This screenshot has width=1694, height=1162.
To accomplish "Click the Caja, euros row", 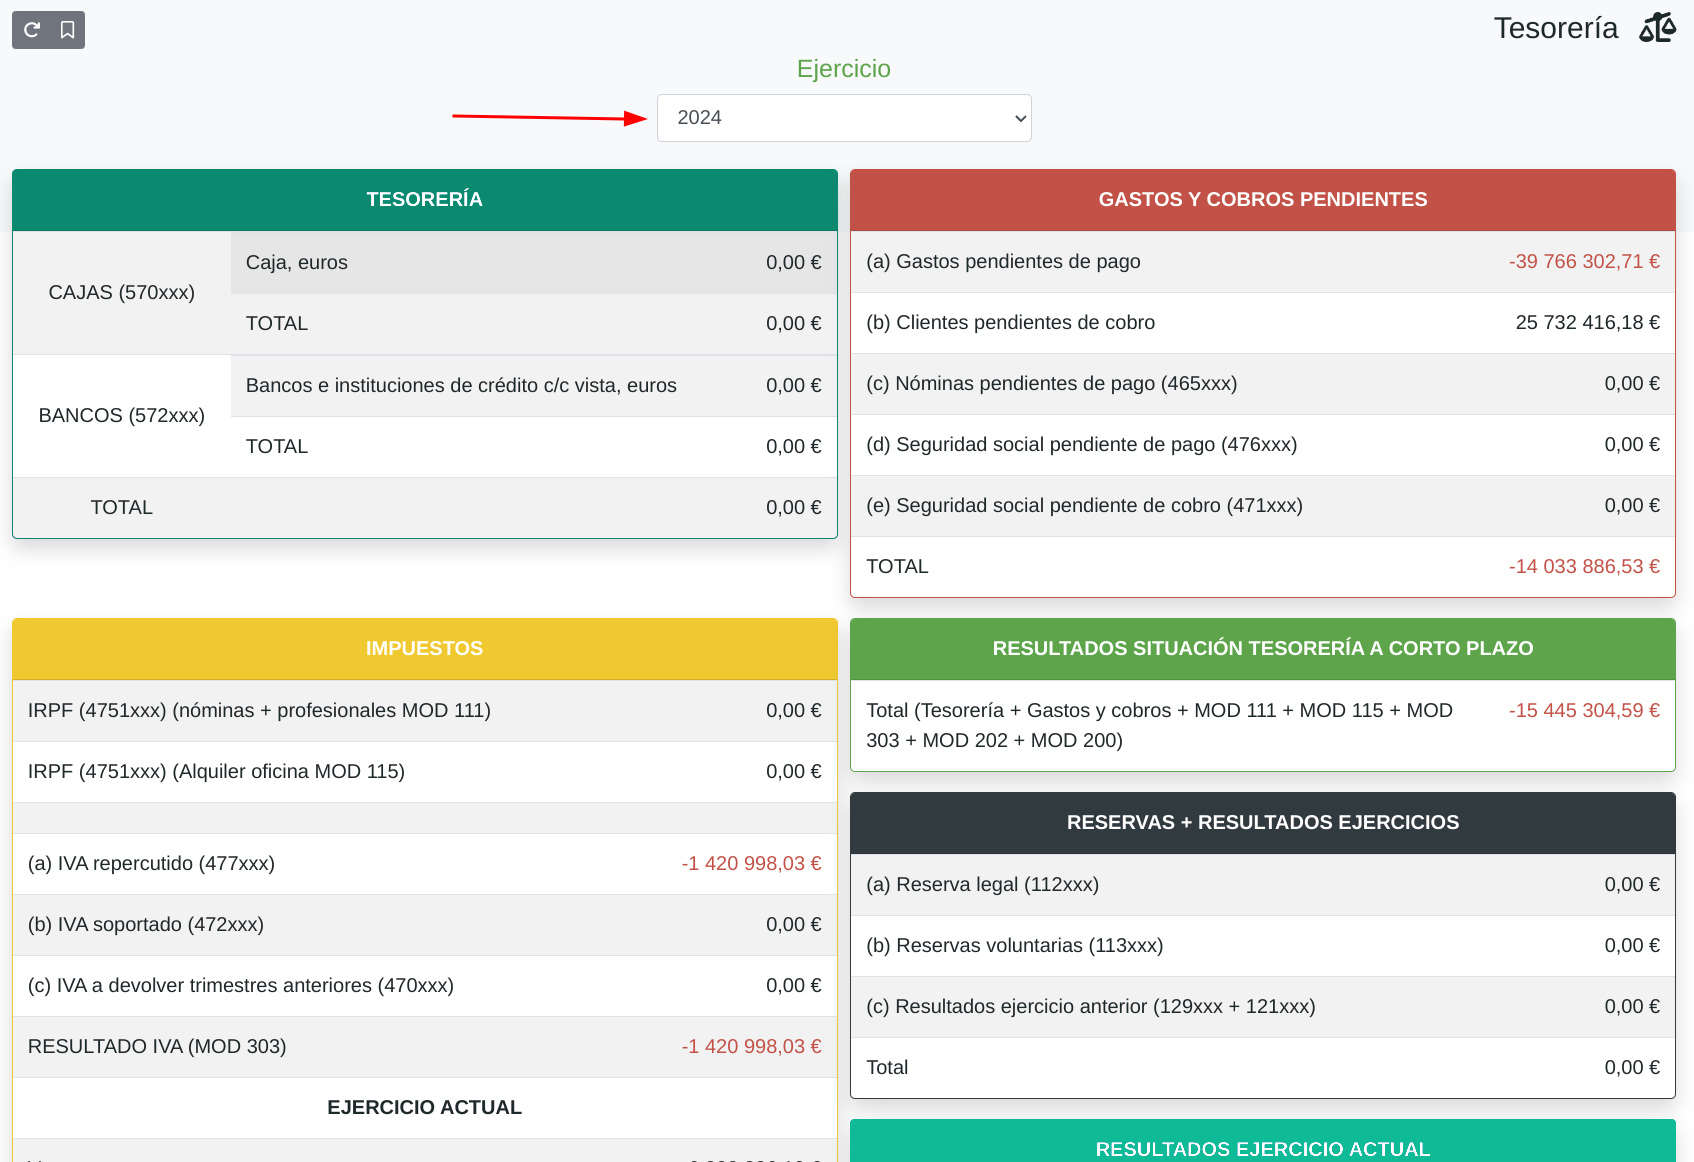I will tap(534, 263).
